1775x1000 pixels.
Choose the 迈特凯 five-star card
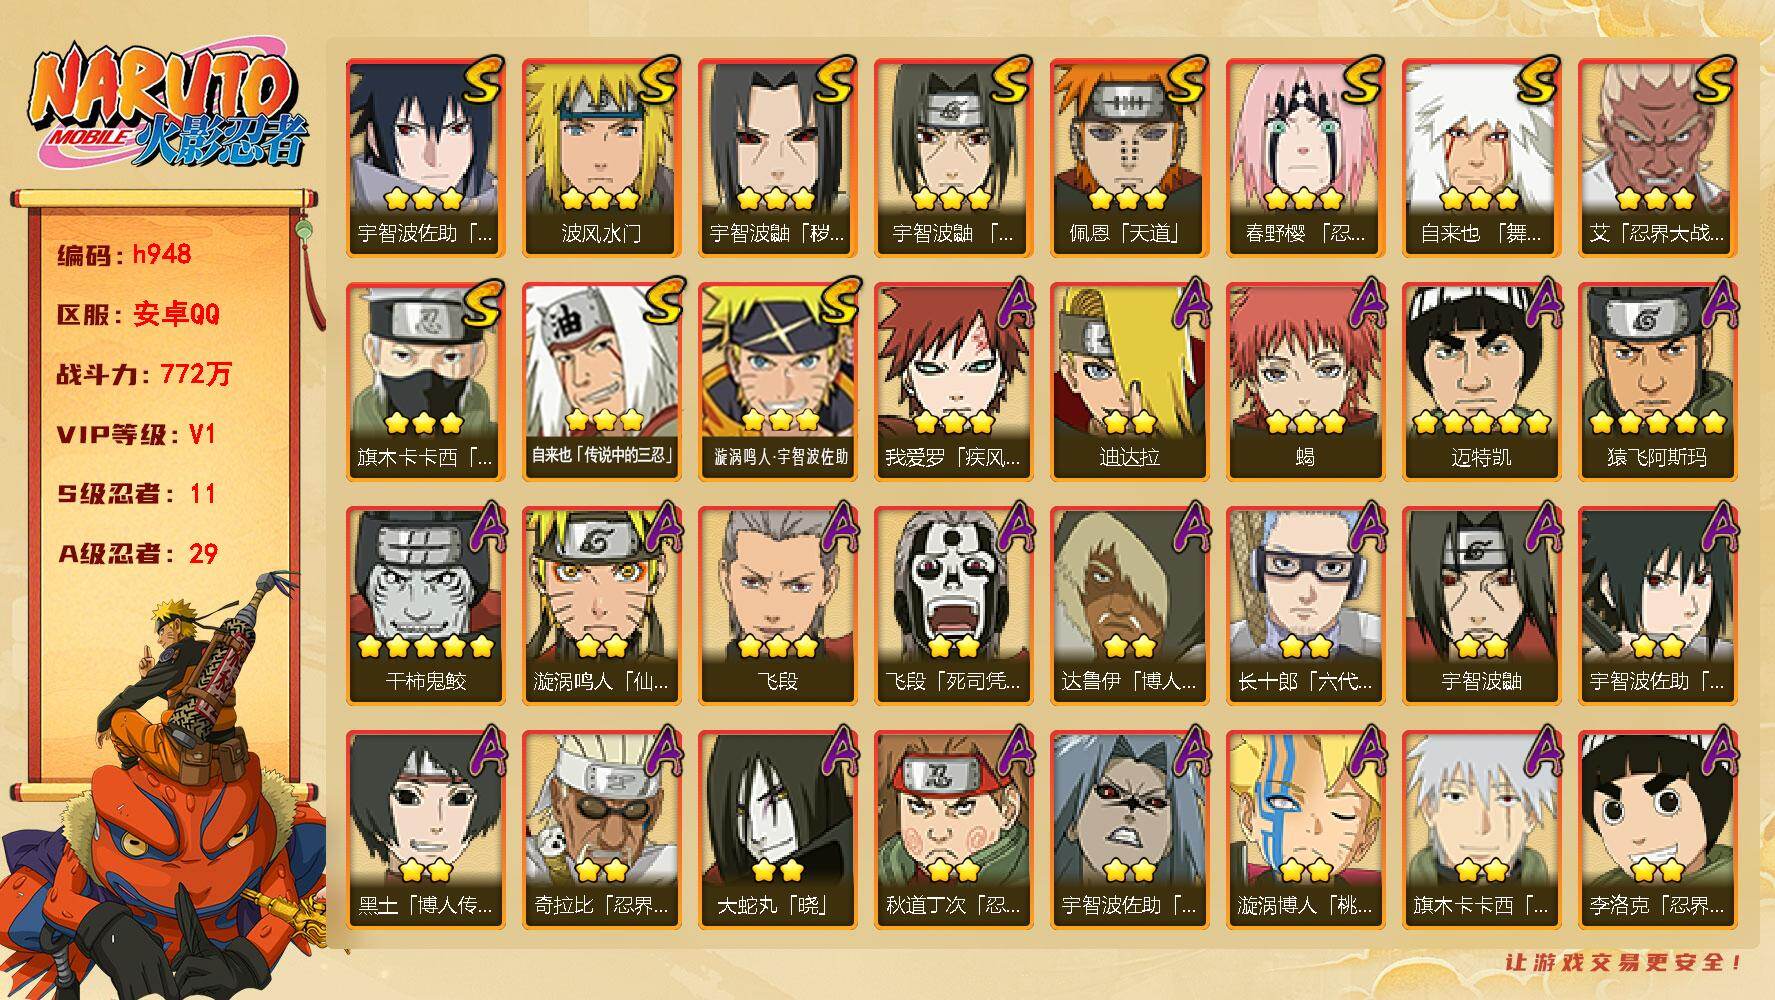click(1481, 382)
